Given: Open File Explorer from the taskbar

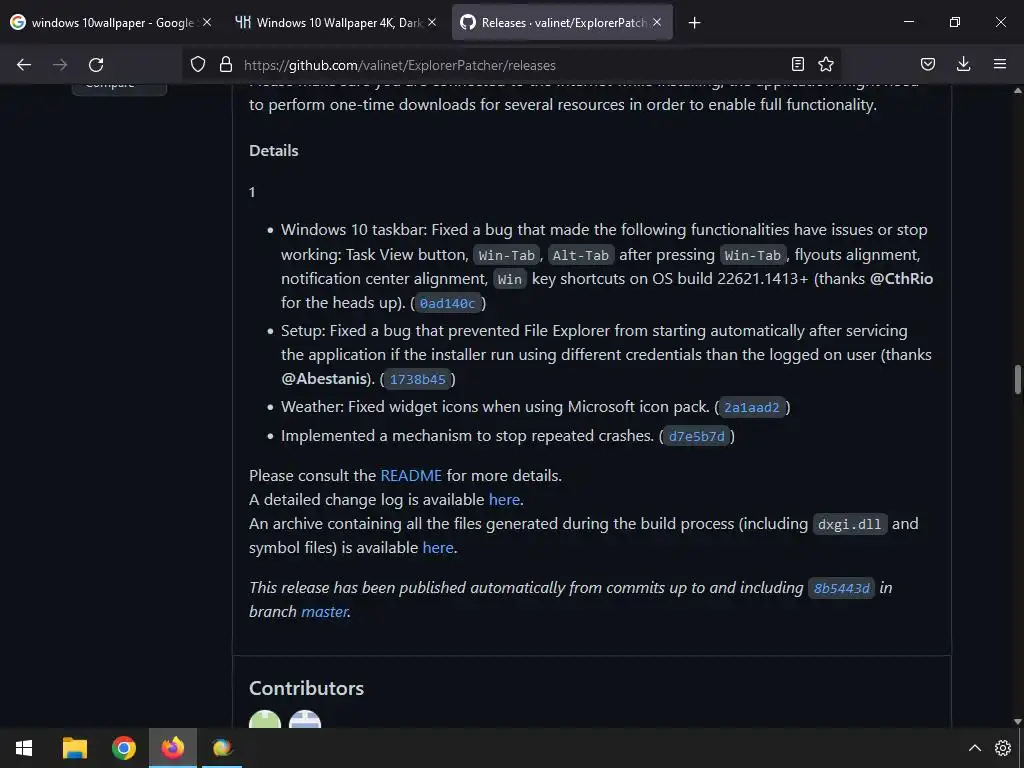Looking at the screenshot, I should [x=74, y=748].
